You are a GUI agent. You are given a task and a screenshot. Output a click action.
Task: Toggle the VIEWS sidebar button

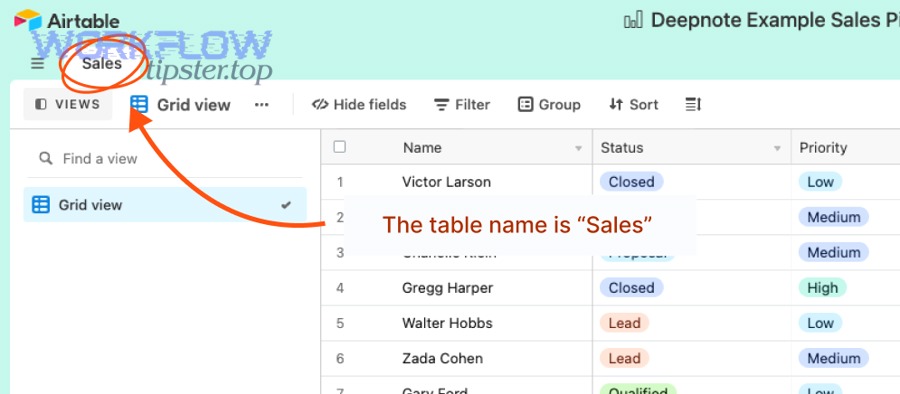[68, 105]
